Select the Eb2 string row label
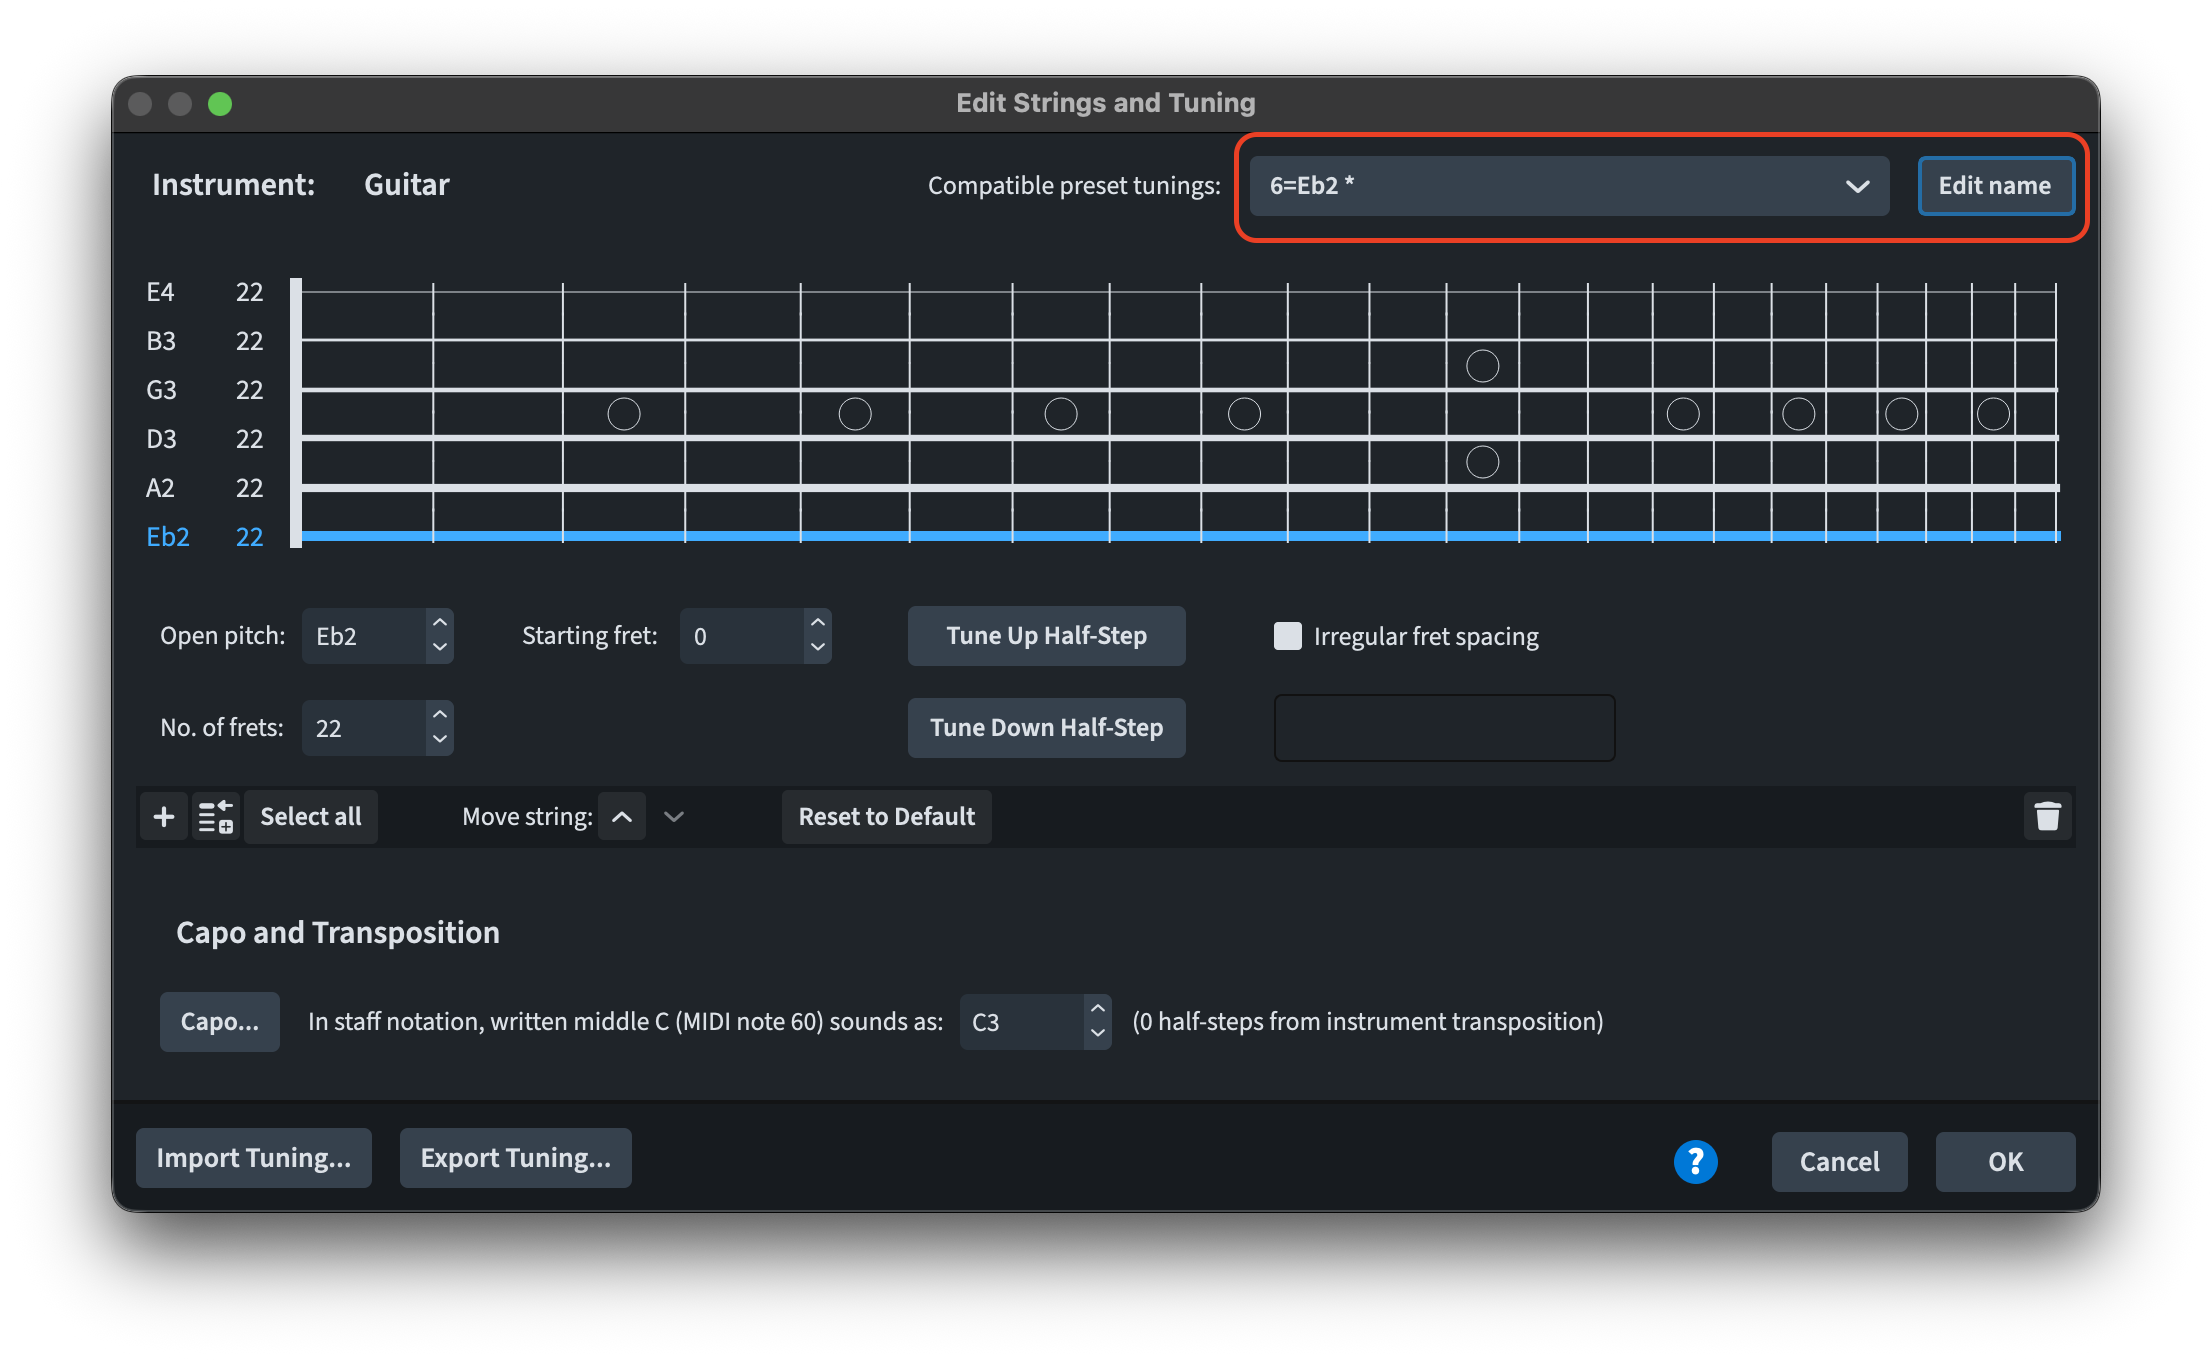Screen dimensions: 2212x1360 click(168, 537)
